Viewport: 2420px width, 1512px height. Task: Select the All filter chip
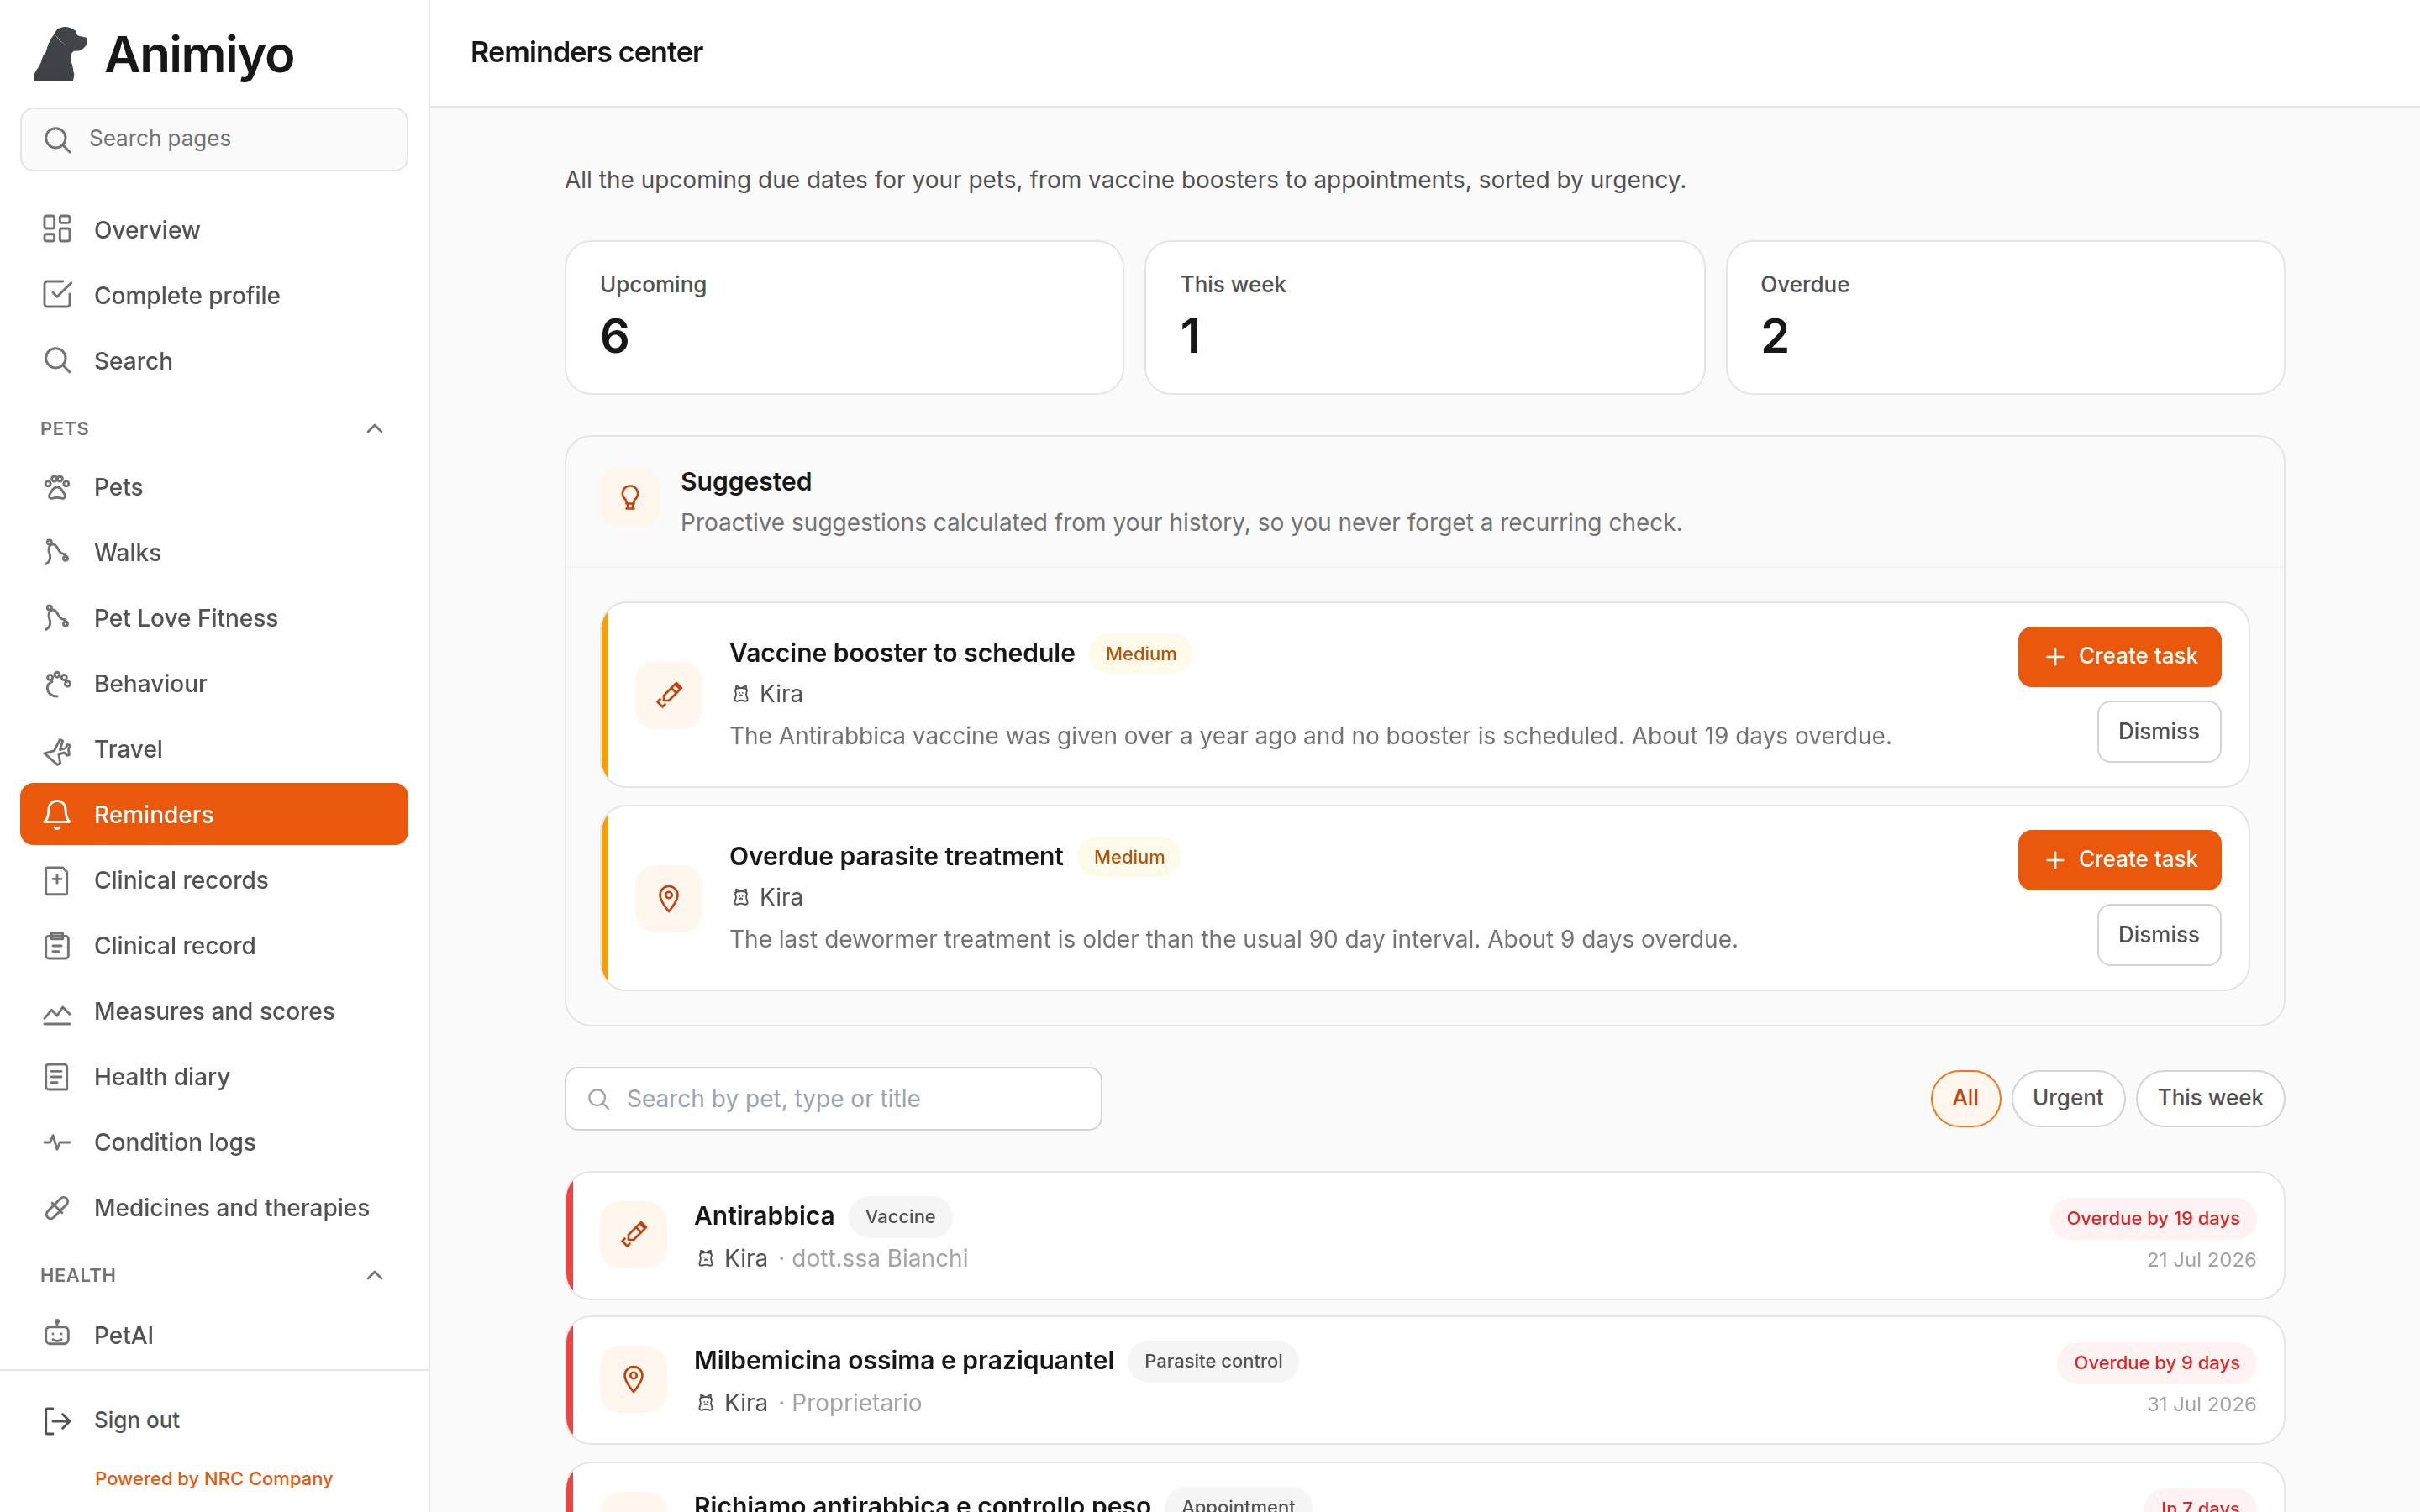[1965, 1098]
